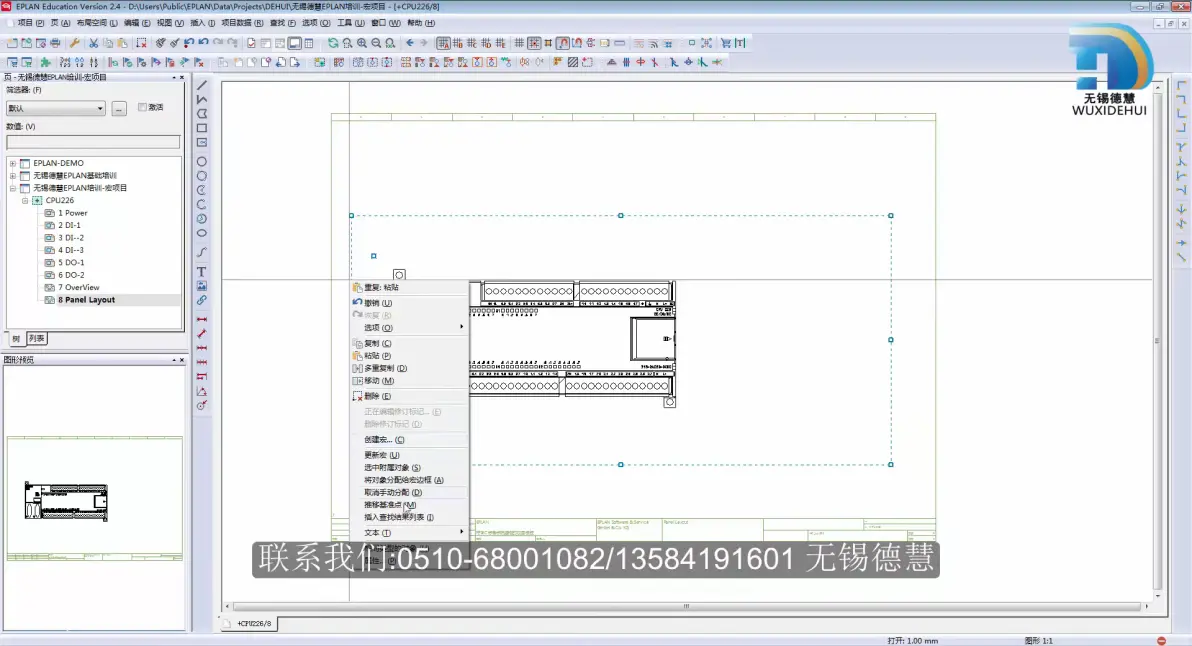Viewport: 1192px width, 646px height.
Task: Click the green puzzle piece icon
Action: click(46, 62)
